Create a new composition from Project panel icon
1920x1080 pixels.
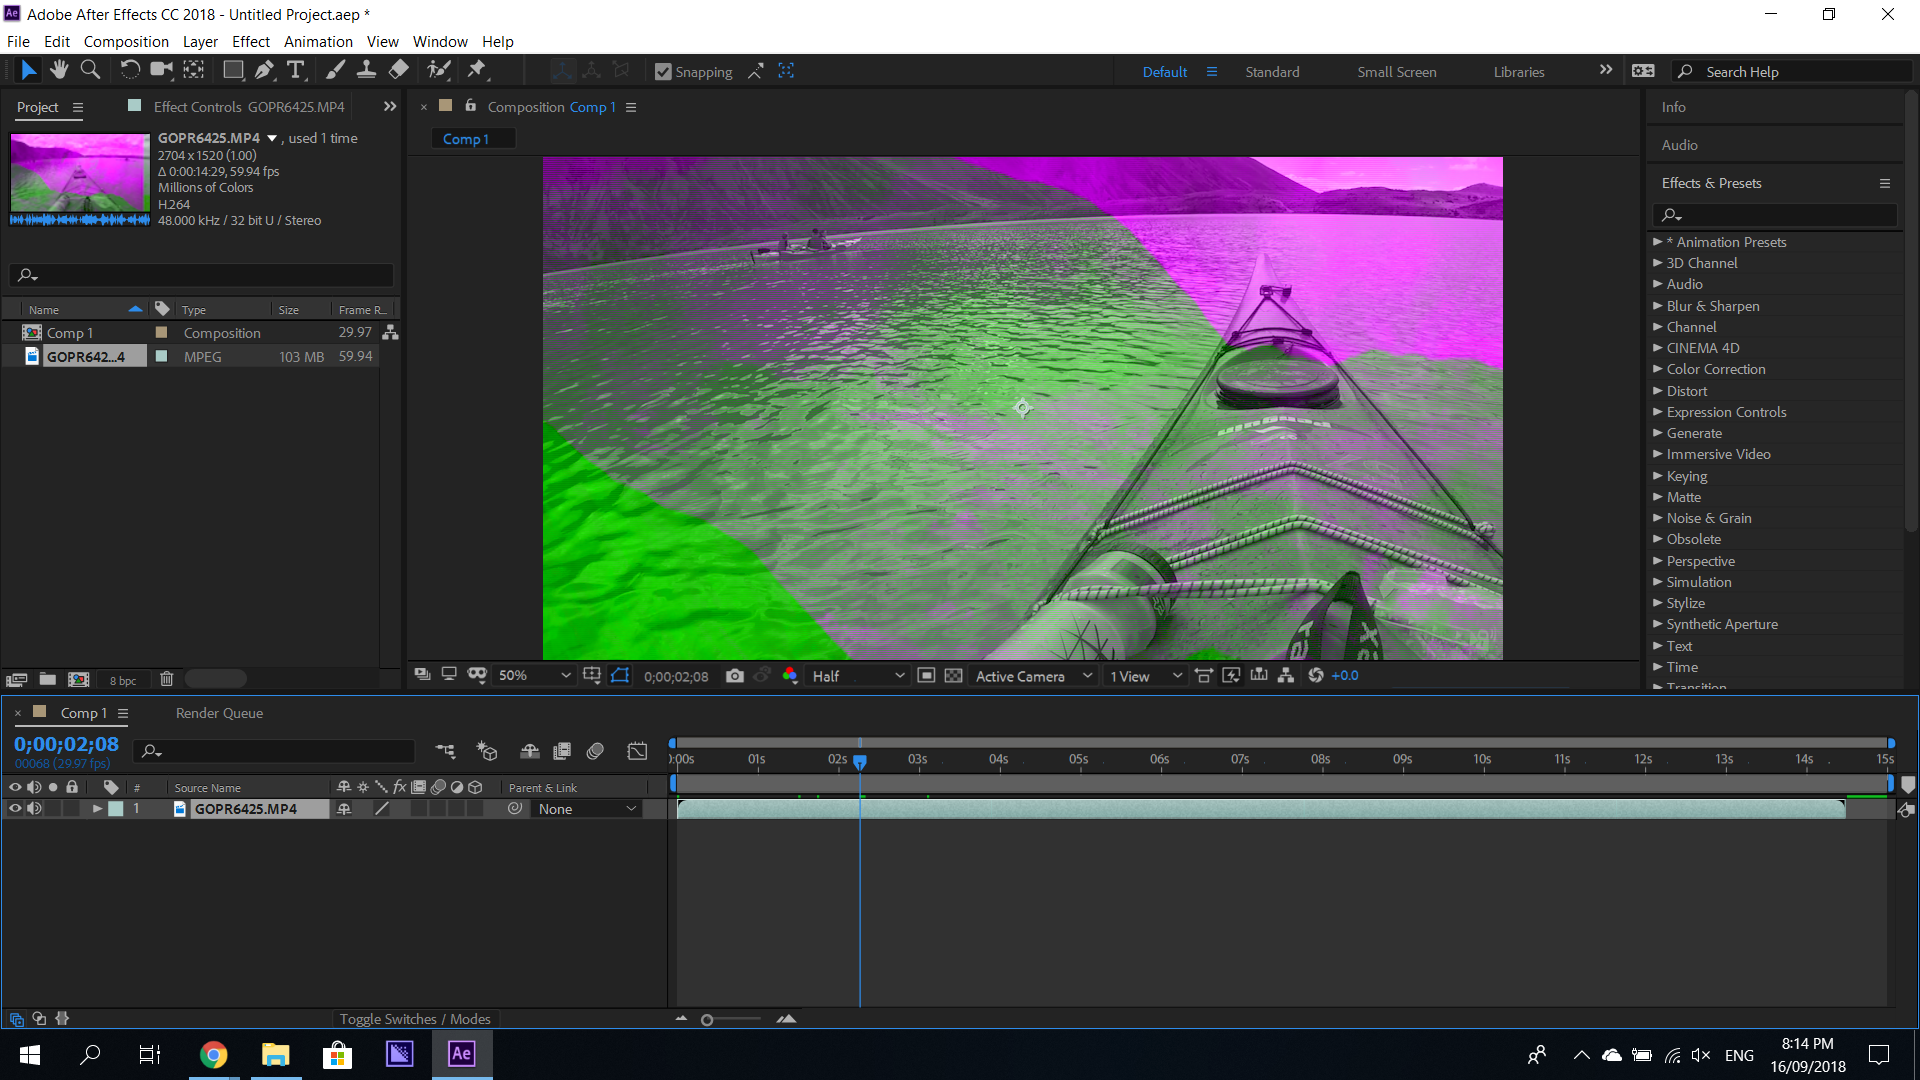click(78, 679)
